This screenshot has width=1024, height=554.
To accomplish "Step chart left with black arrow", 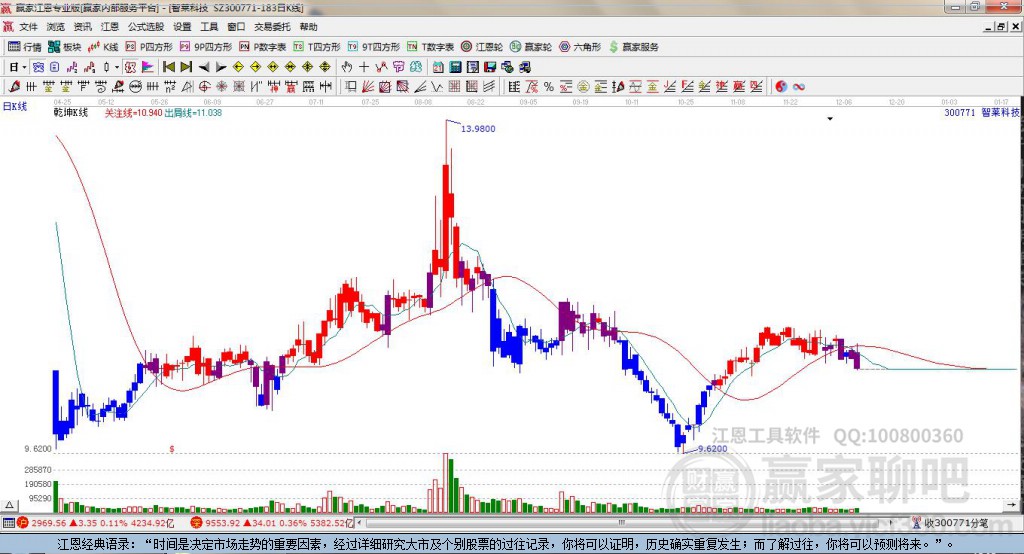I will click(x=204, y=67).
